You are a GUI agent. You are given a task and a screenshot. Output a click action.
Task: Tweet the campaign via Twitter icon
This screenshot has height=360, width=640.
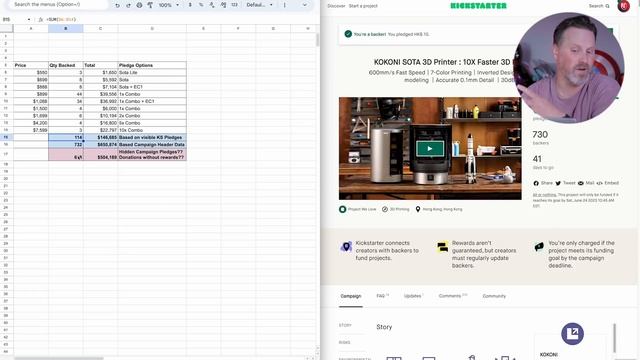pos(565,183)
